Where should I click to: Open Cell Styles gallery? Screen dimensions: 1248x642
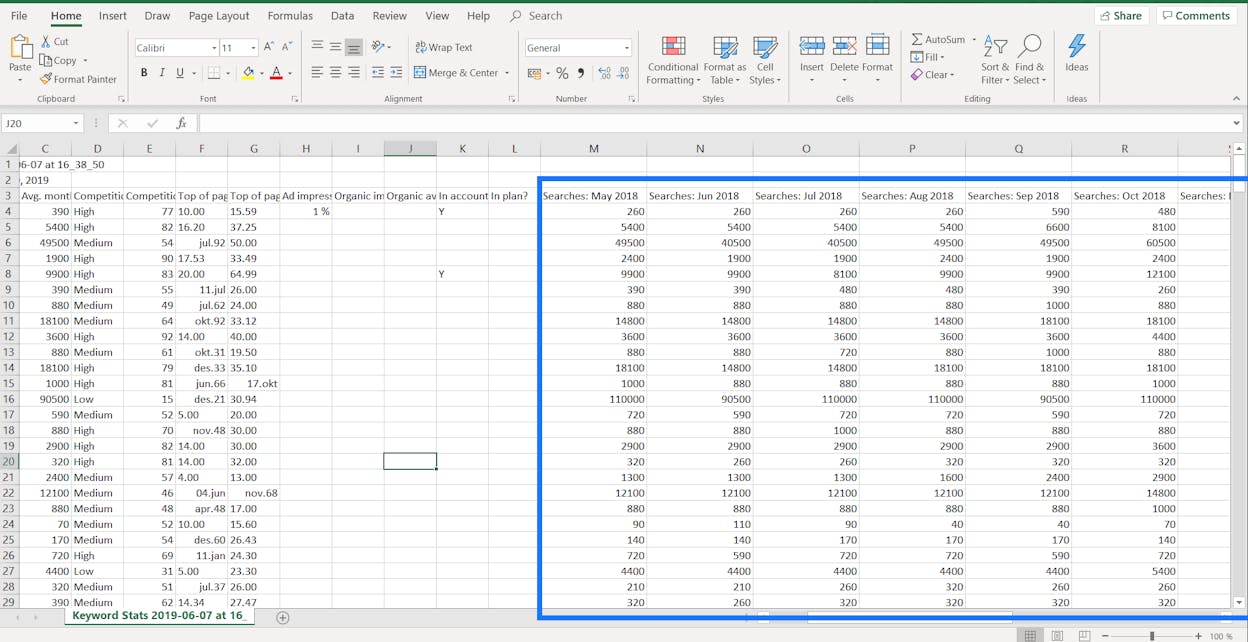(765, 60)
